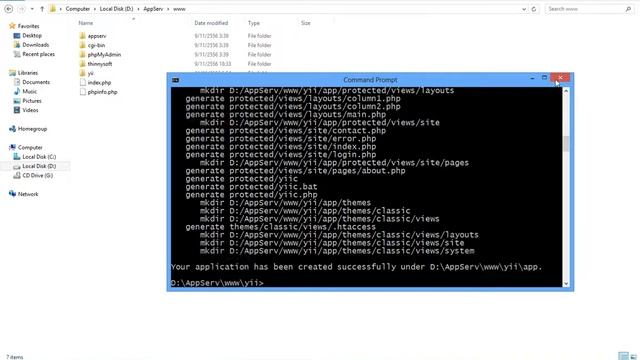Click the phpinfo.php file name
The image size is (640, 360).
(x=102, y=92)
